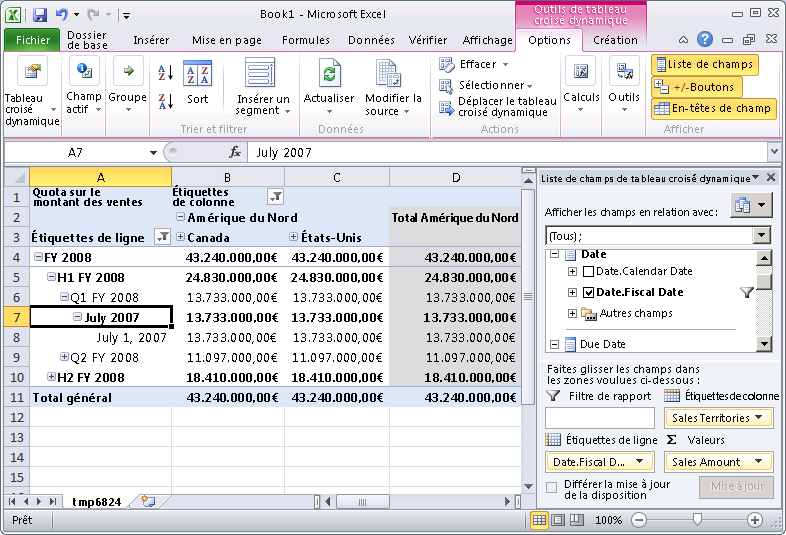Open the Sélectionner menu
This screenshot has height=535, width=786.
coord(485,85)
